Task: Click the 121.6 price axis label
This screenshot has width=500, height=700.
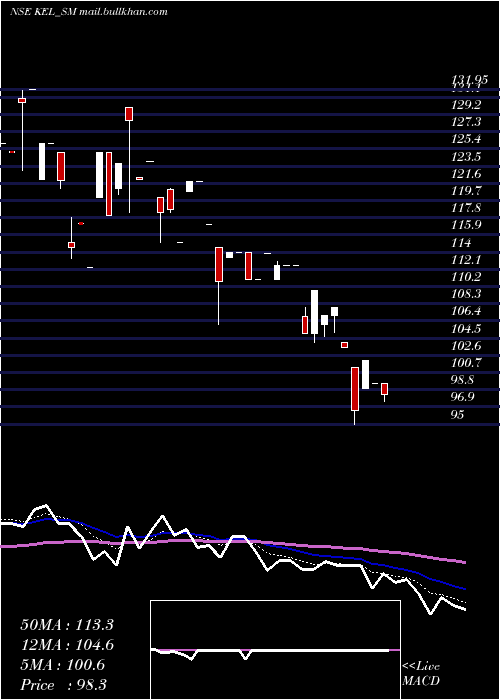Action: click(466, 174)
